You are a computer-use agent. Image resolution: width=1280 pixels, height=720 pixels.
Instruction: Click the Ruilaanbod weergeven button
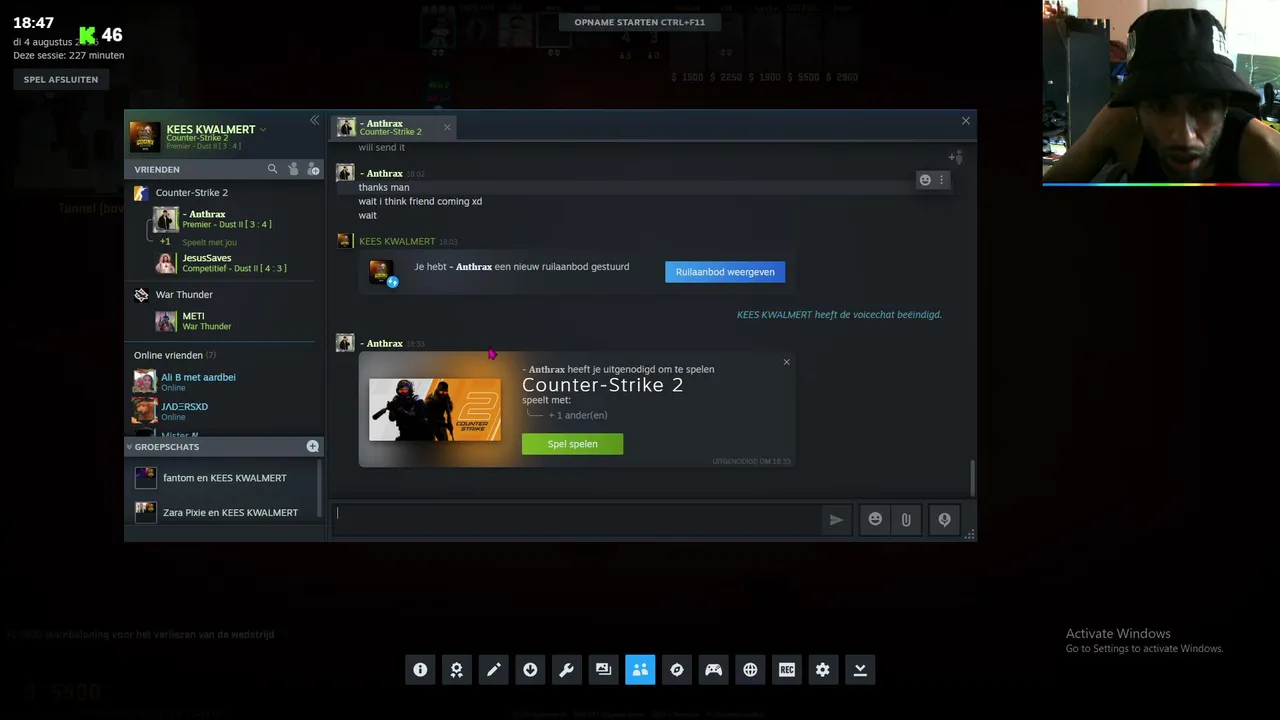(x=725, y=272)
